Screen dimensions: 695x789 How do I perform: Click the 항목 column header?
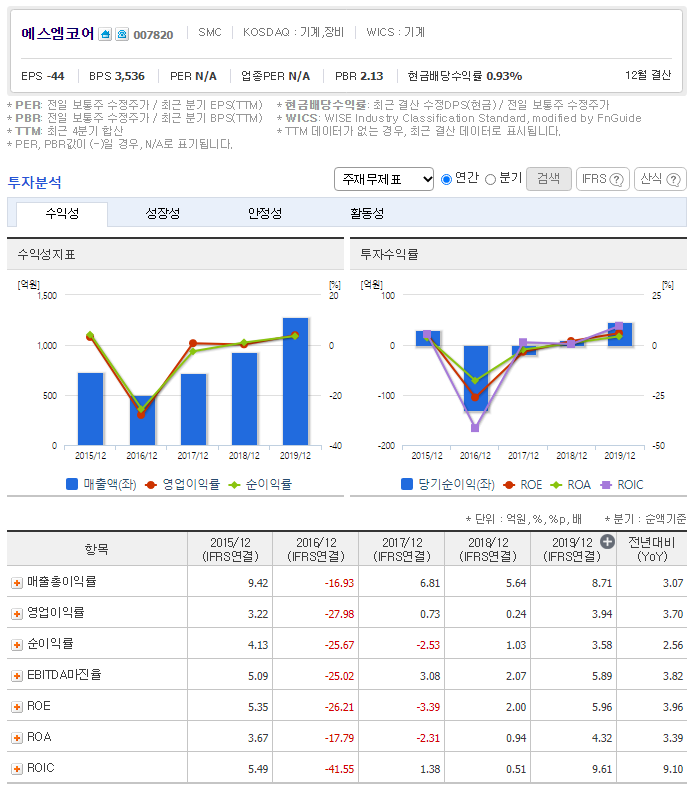pyautogui.click(x=97, y=549)
